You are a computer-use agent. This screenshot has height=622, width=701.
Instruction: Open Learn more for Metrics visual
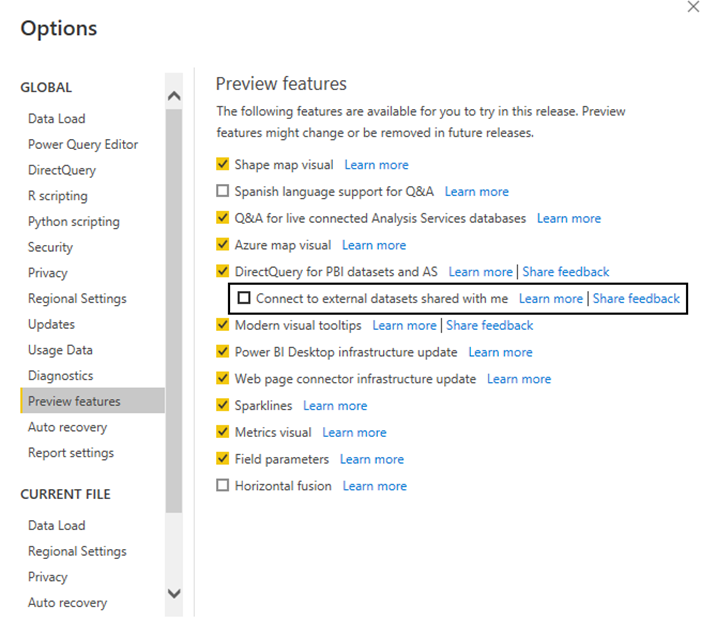355,433
